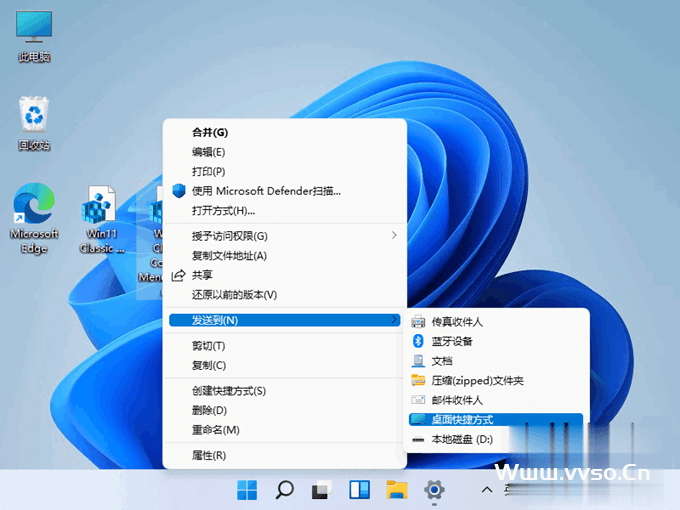This screenshot has width=680, height=510.
Task: Select 桌面快捷方式 in the send-to submenu
Action: pyautogui.click(x=496, y=419)
